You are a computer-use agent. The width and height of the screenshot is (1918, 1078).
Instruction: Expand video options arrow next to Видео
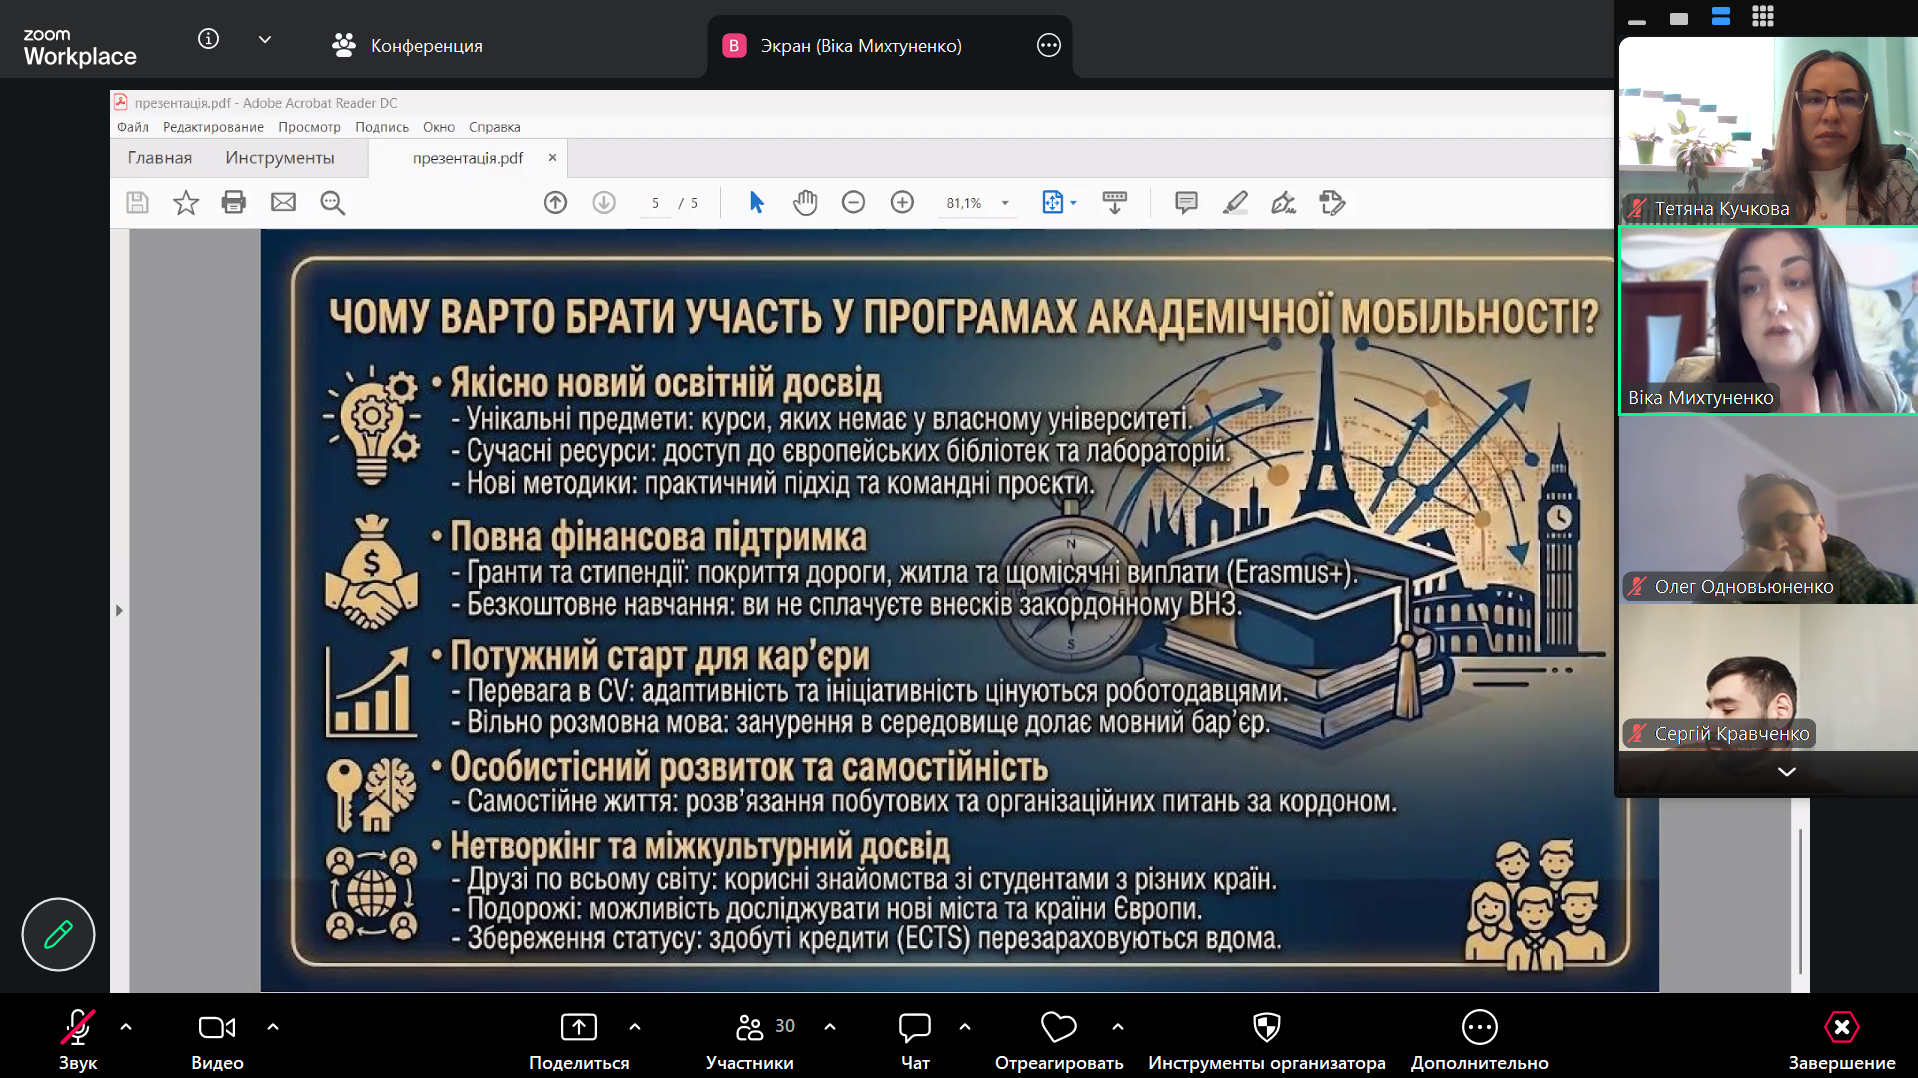coord(273,1027)
